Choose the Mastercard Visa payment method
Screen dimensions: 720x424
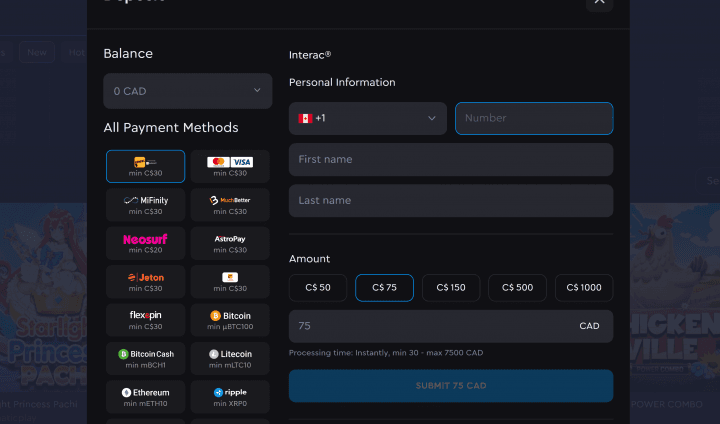click(x=230, y=166)
